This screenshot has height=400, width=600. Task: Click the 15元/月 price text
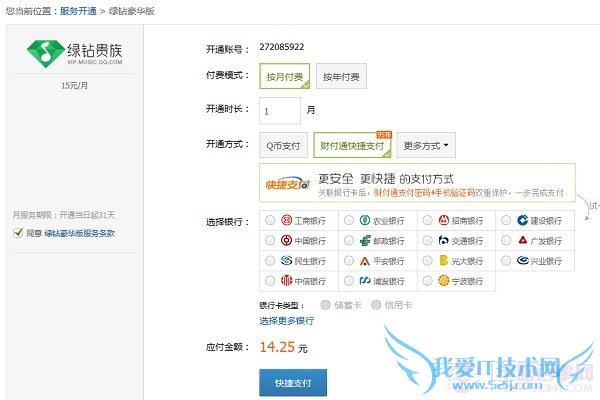click(x=74, y=85)
